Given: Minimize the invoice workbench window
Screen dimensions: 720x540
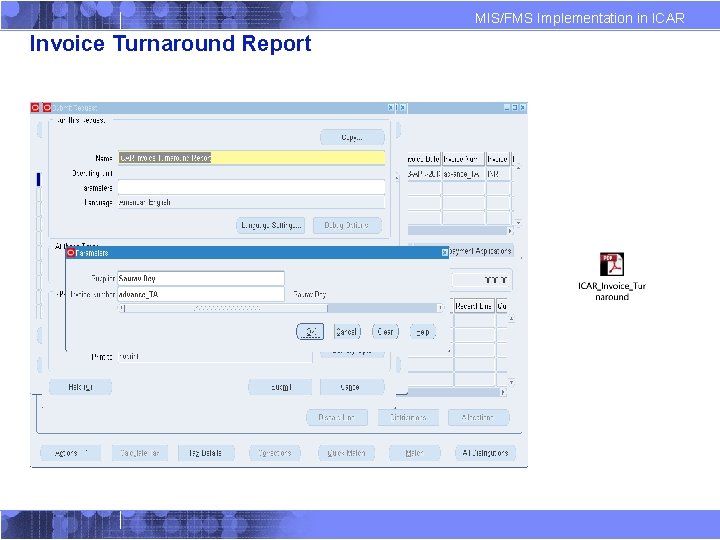Looking at the screenshot, I should coord(507,107).
